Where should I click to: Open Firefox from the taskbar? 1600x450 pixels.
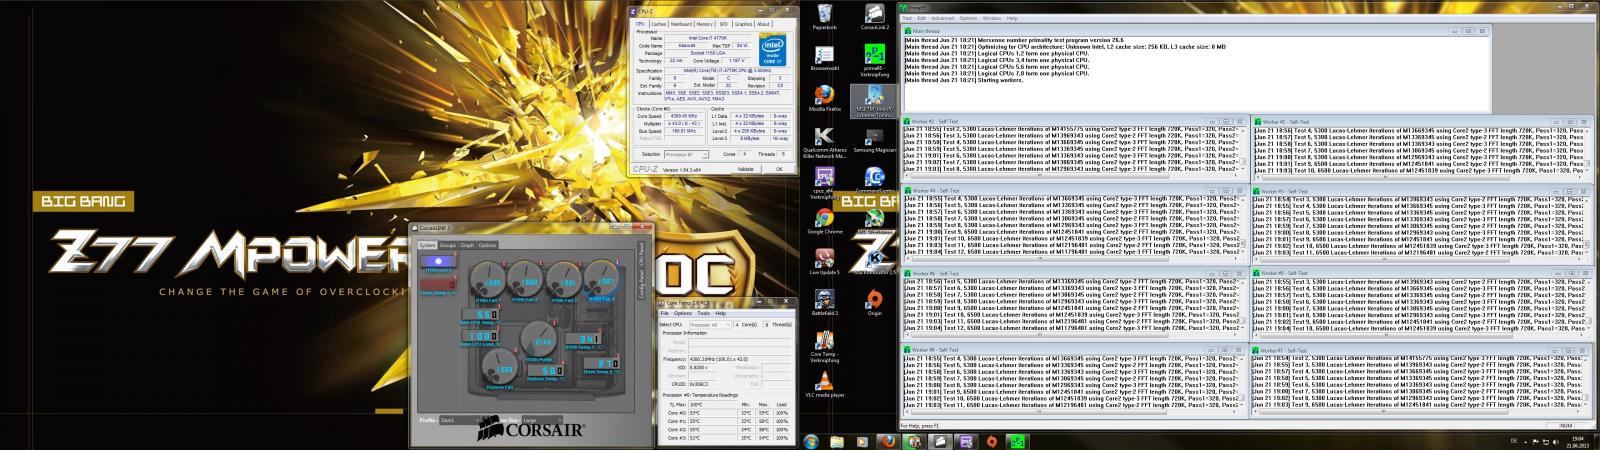click(x=887, y=441)
